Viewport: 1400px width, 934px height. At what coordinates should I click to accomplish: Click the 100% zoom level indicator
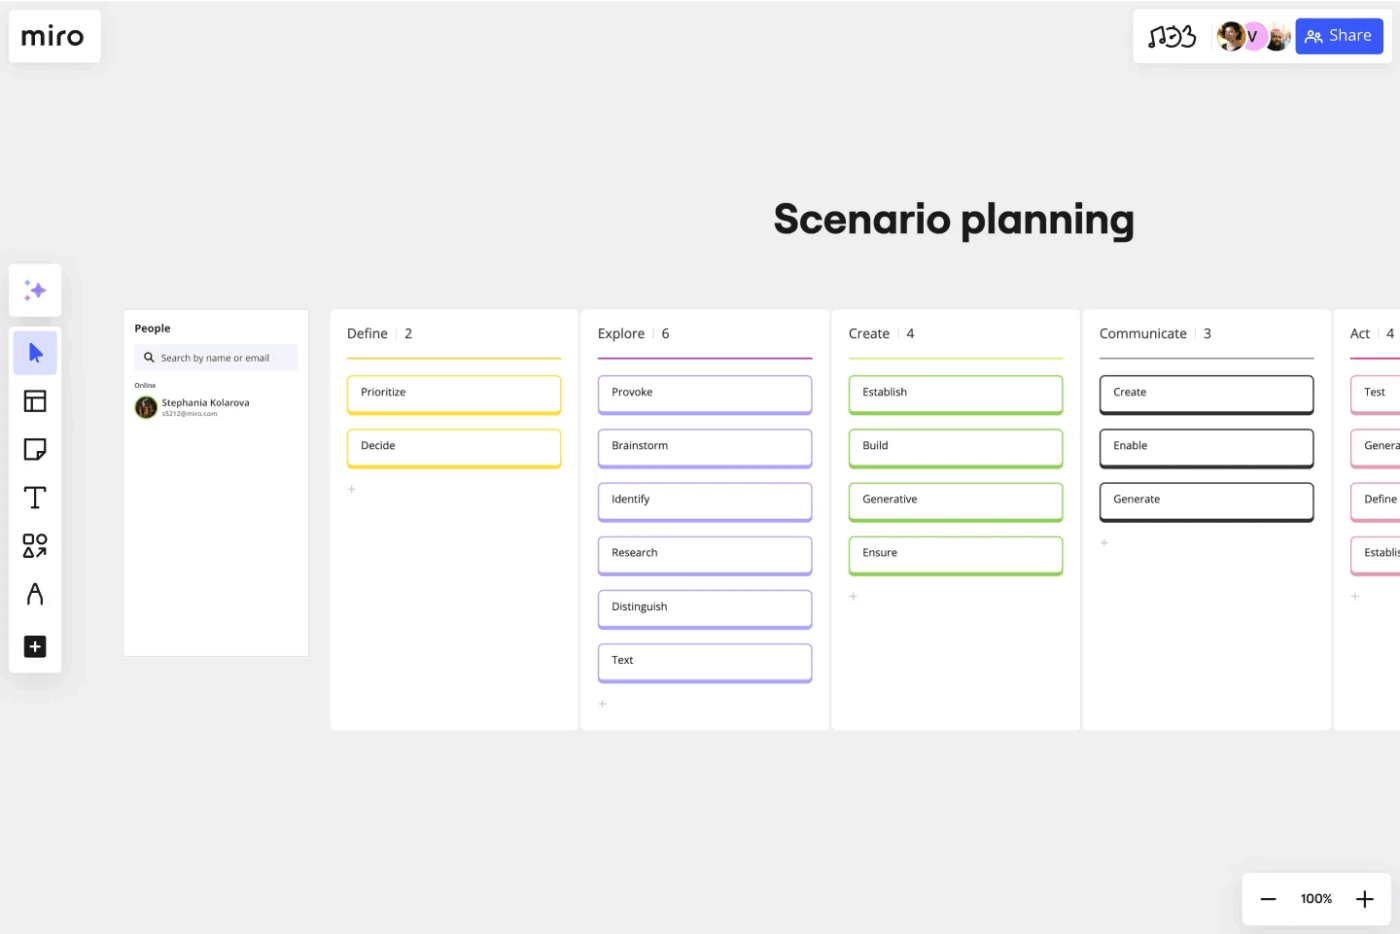tap(1316, 898)
